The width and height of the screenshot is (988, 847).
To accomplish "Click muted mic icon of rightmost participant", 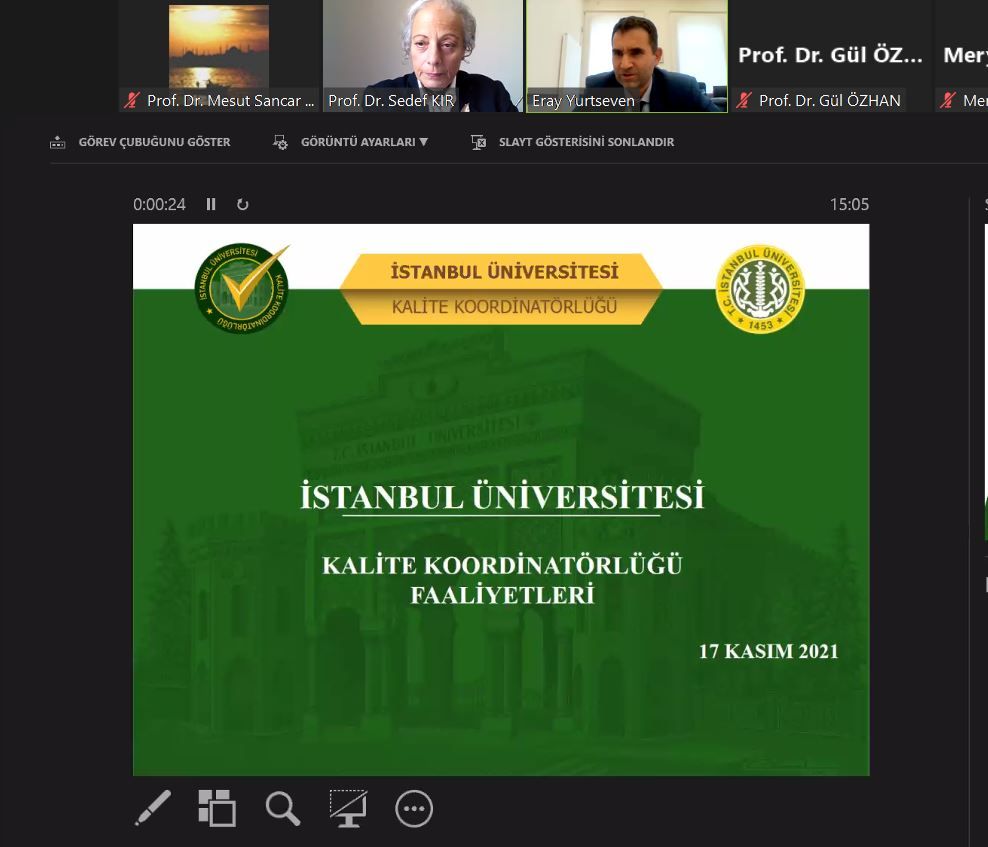I will point(948,101).
